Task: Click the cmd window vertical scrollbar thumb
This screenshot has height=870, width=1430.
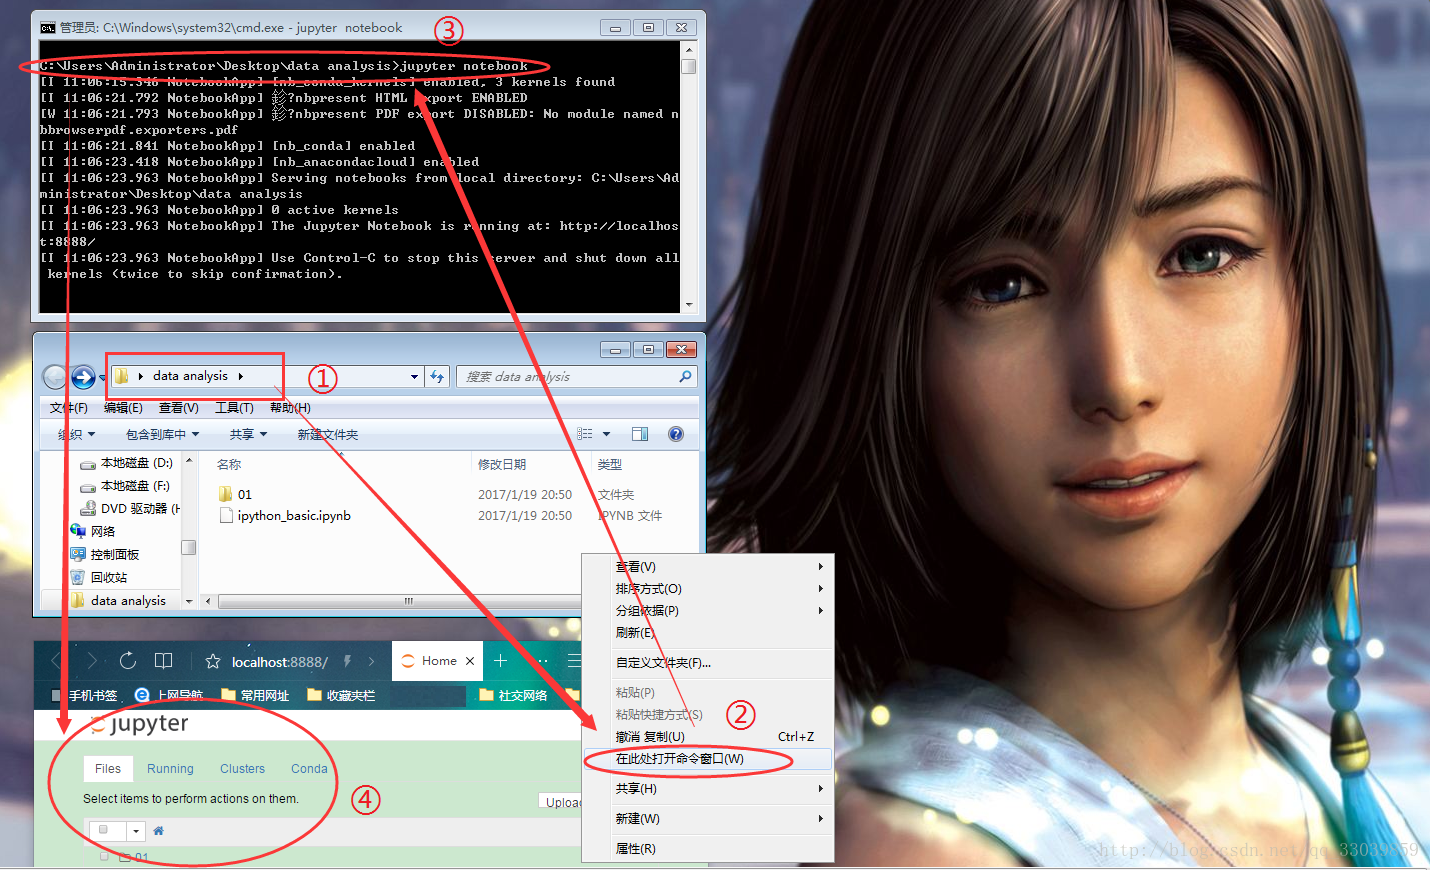Action: coord(689,66)
